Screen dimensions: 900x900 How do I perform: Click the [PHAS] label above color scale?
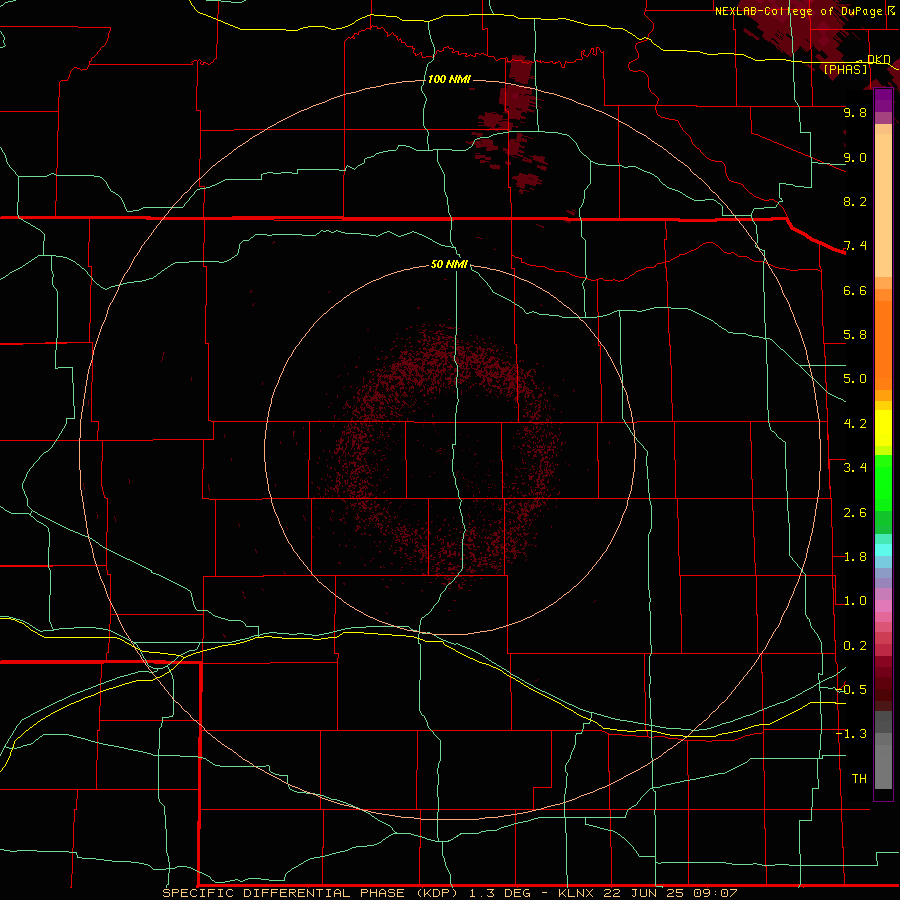coord(845,70)
